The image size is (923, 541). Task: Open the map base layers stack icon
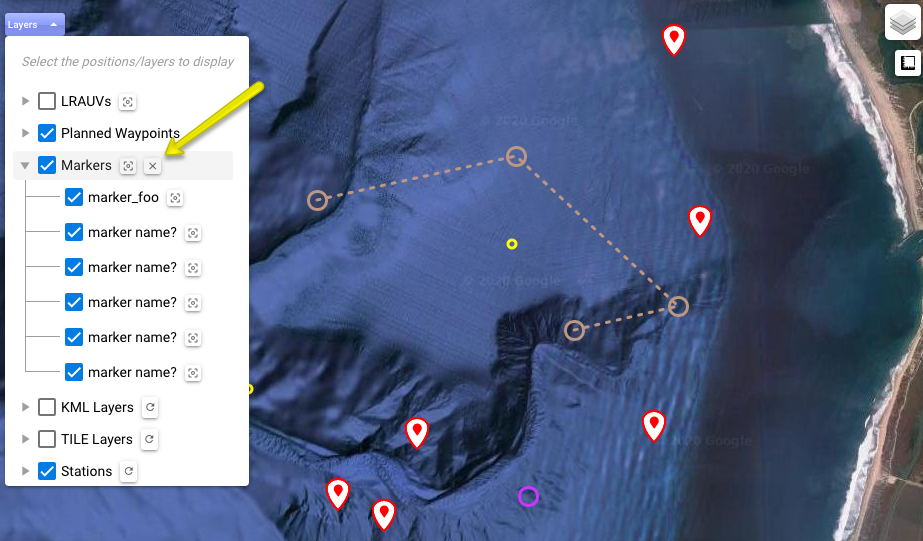click(x=902, y=22)
